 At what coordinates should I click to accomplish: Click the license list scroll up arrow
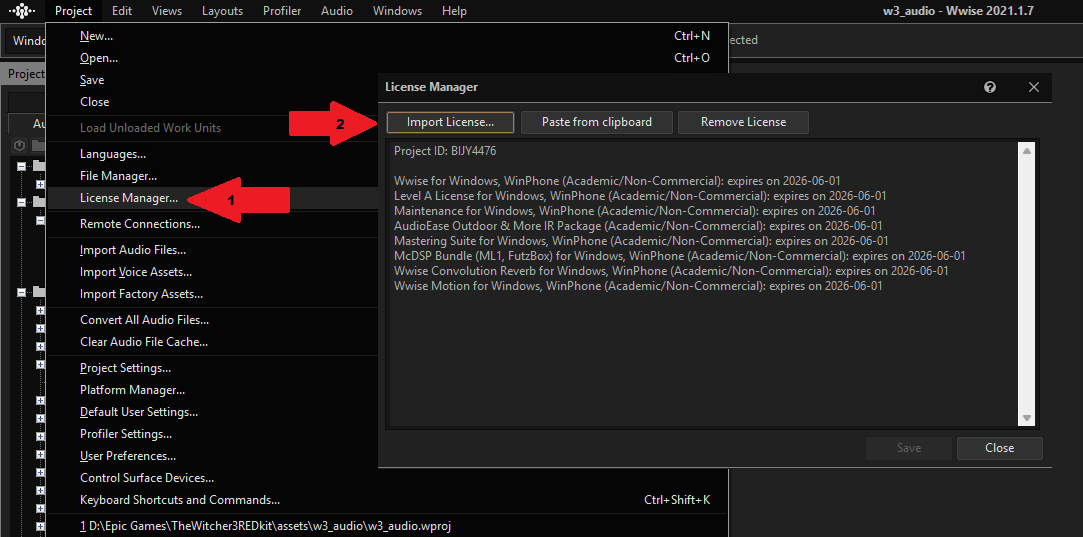1026,151
